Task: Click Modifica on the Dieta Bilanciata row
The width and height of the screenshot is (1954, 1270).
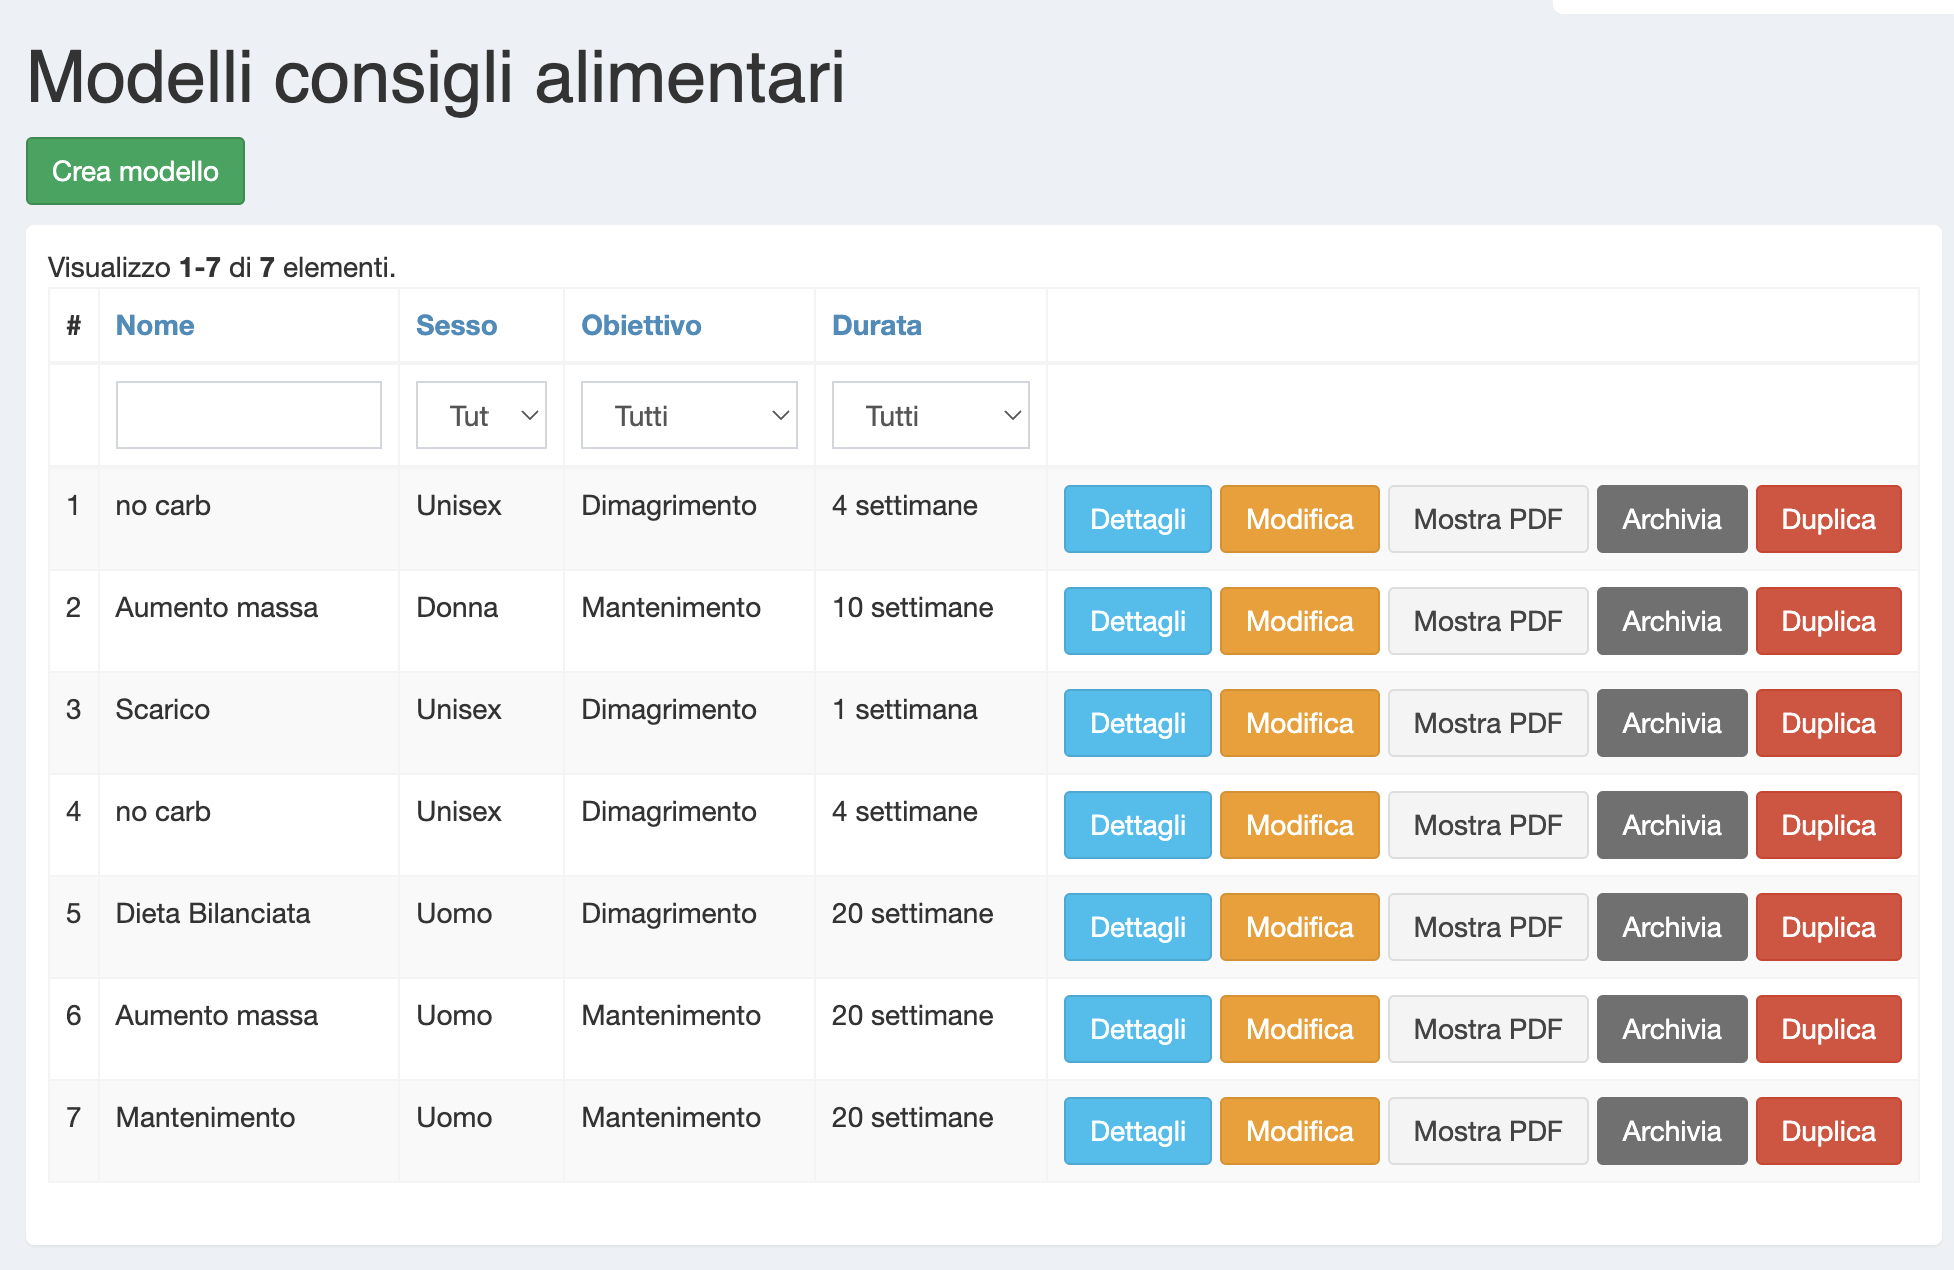Action: (1299, 927)
